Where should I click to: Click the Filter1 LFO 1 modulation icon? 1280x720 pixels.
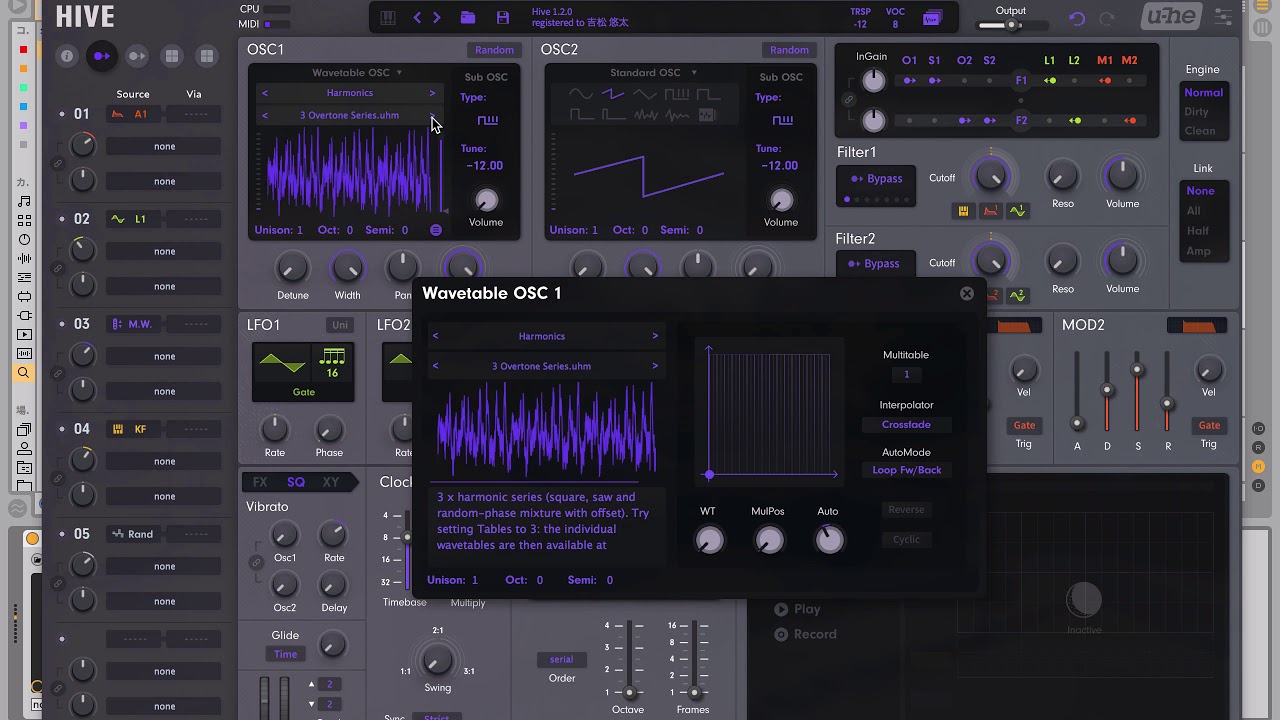point(1018,211)
